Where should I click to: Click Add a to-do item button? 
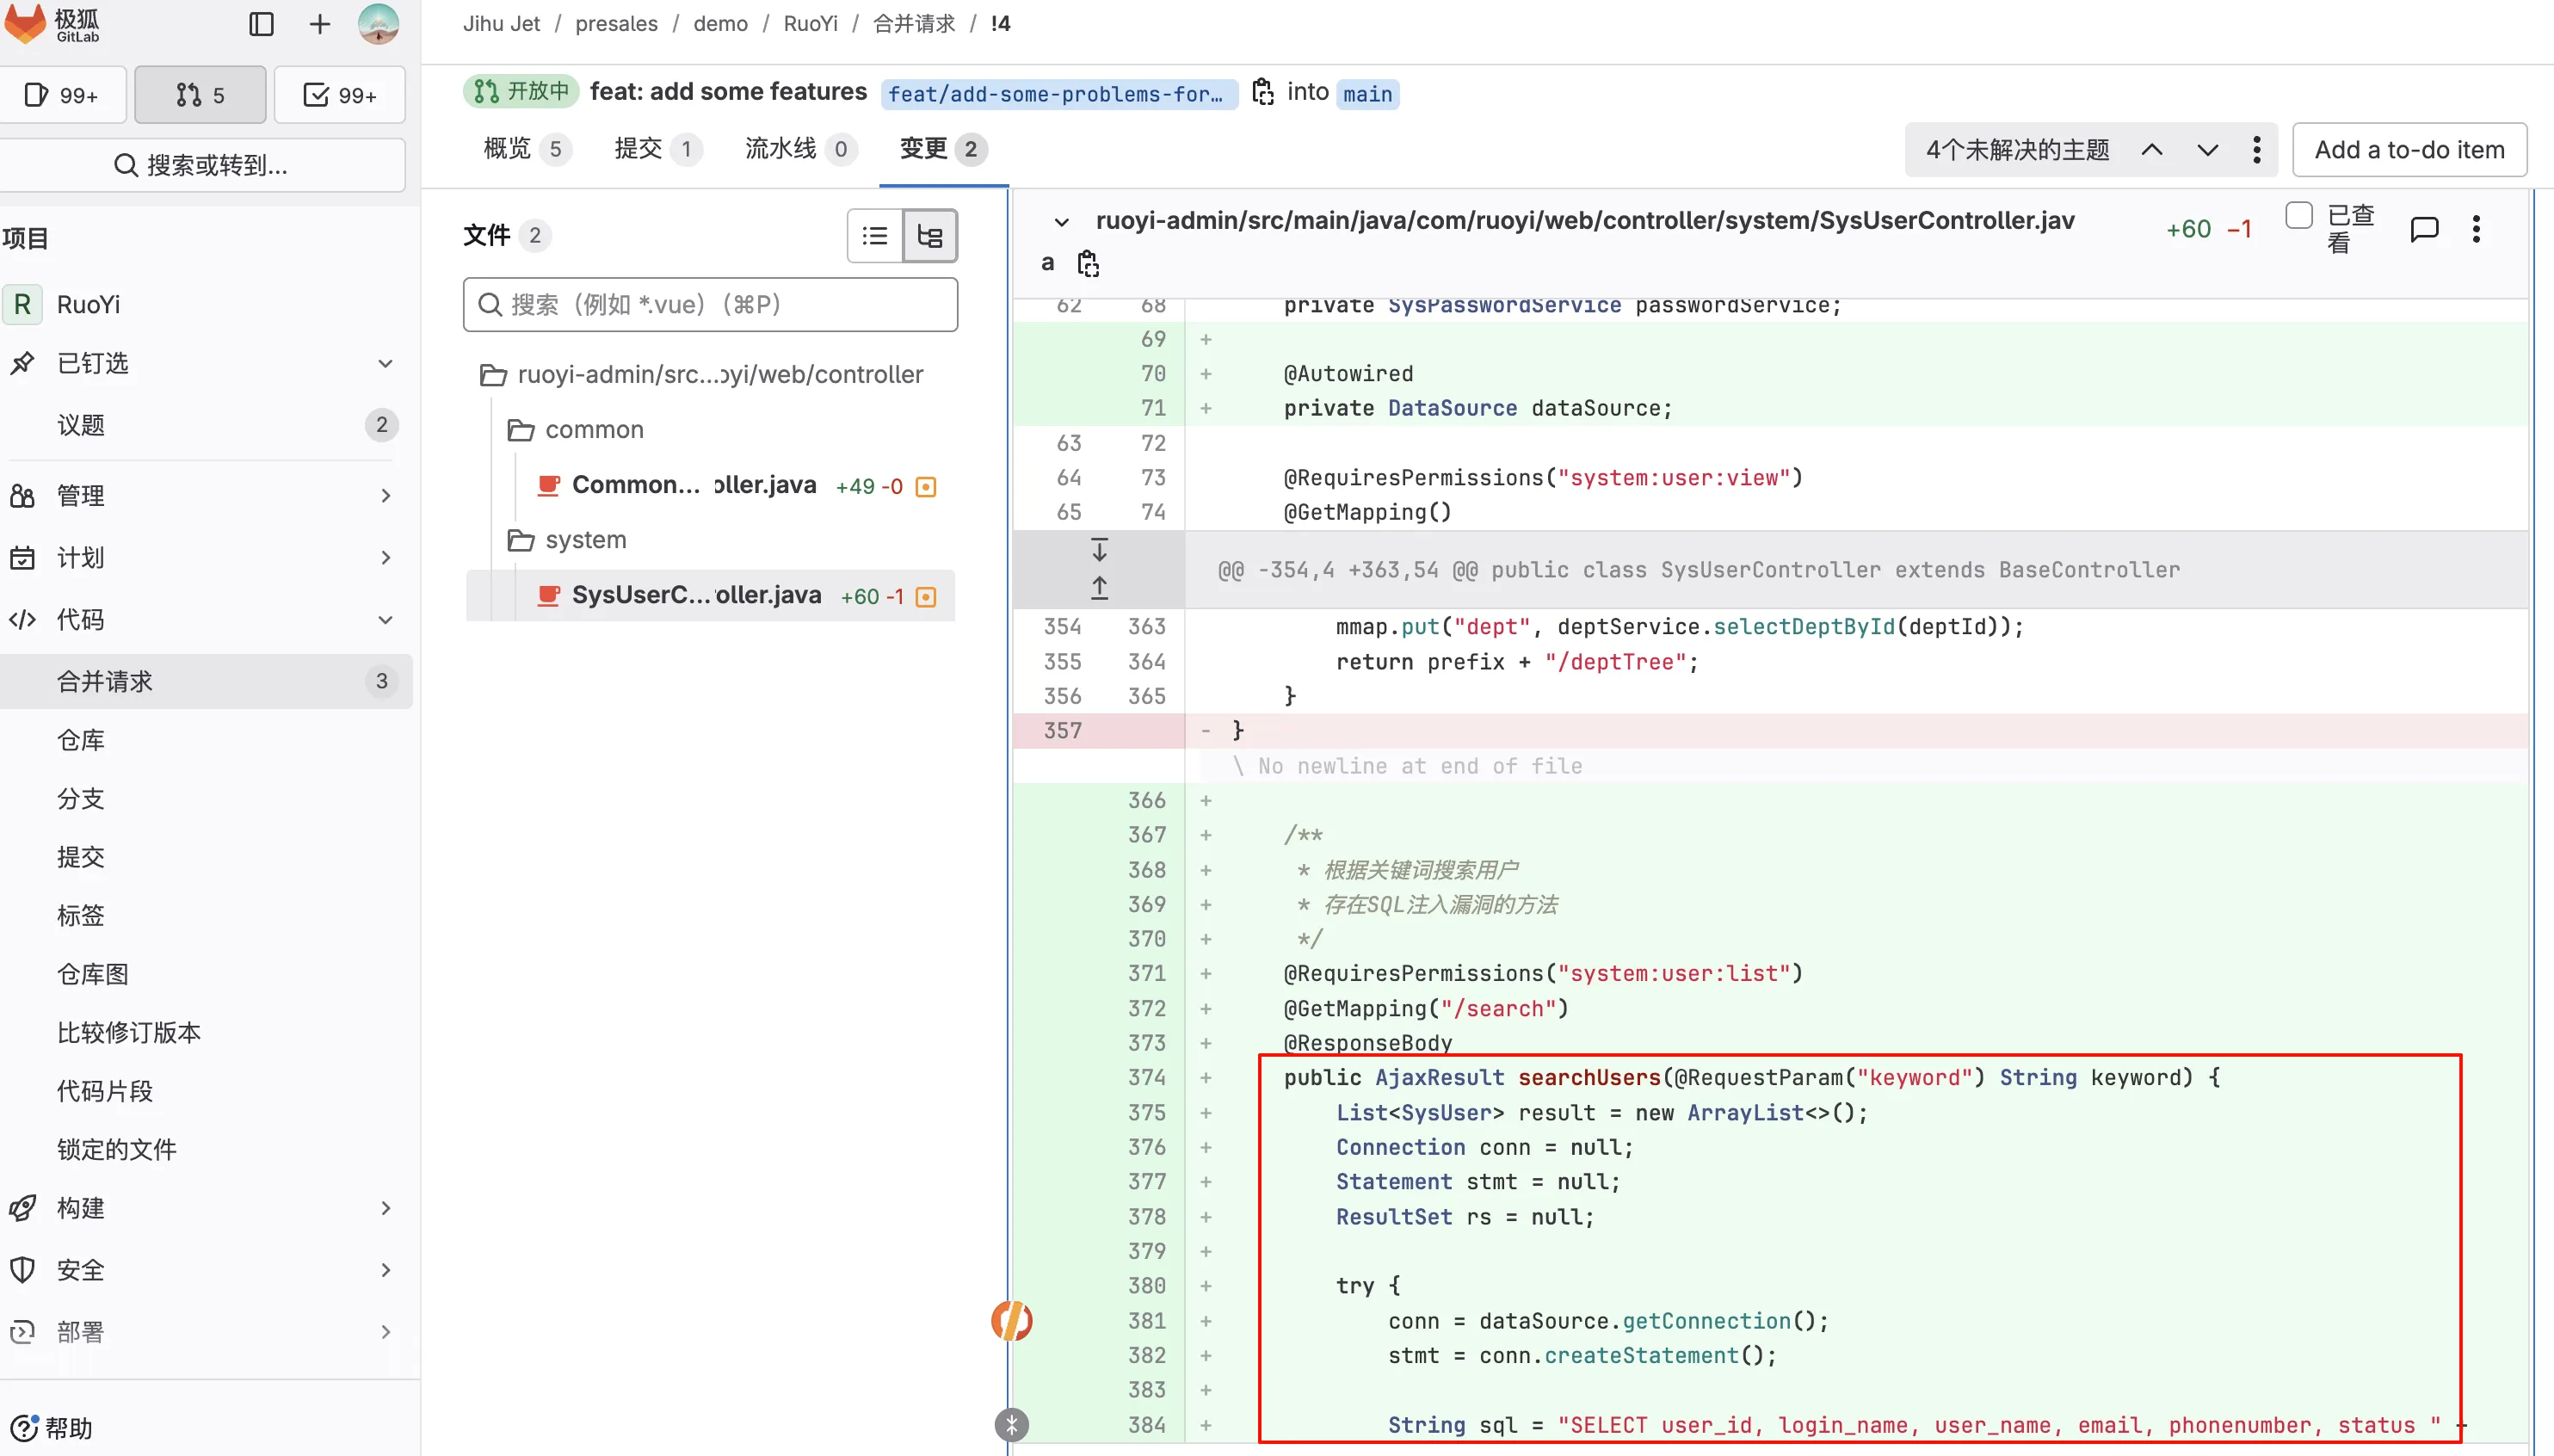pyautogui.click(x=2409, y=150)
